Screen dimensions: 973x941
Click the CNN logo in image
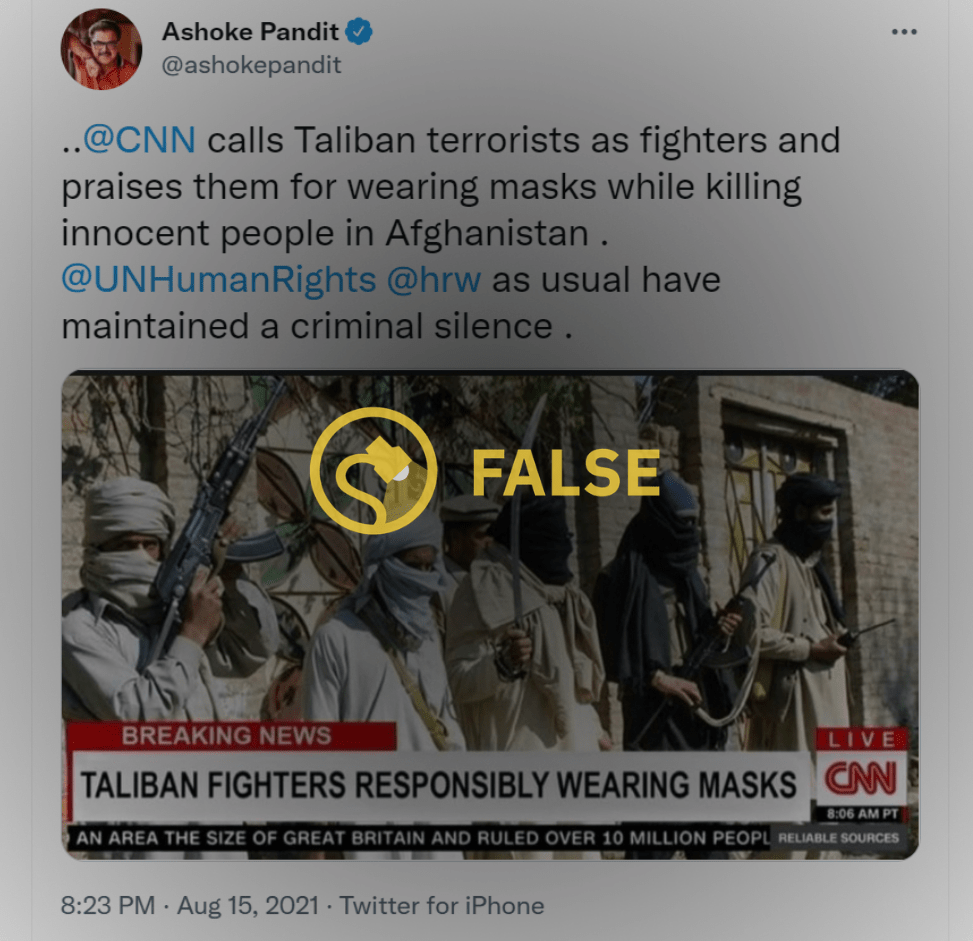[x=860, y=778]
